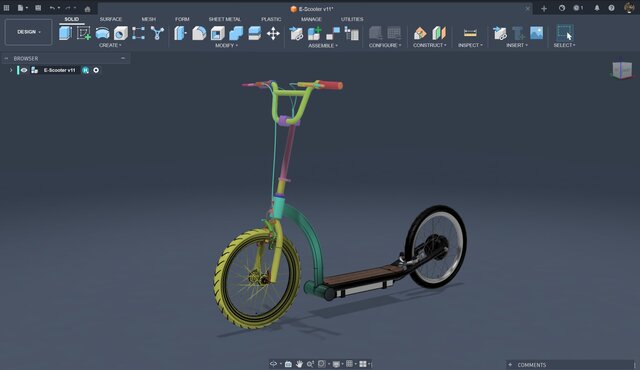
Task: Click the Insert Component assemble icon
Action: [x=296, y=33]
